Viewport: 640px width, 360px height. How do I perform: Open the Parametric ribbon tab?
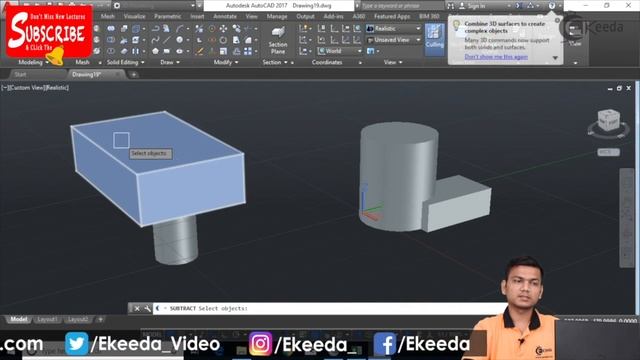pos(167,16)
